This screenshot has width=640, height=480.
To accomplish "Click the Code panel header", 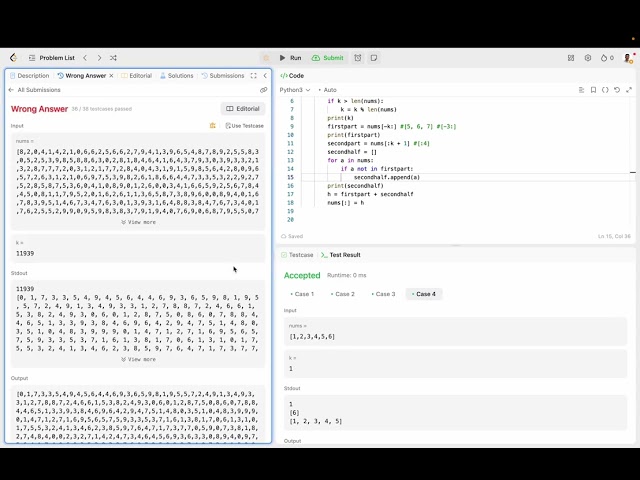I will pos(292,76).
